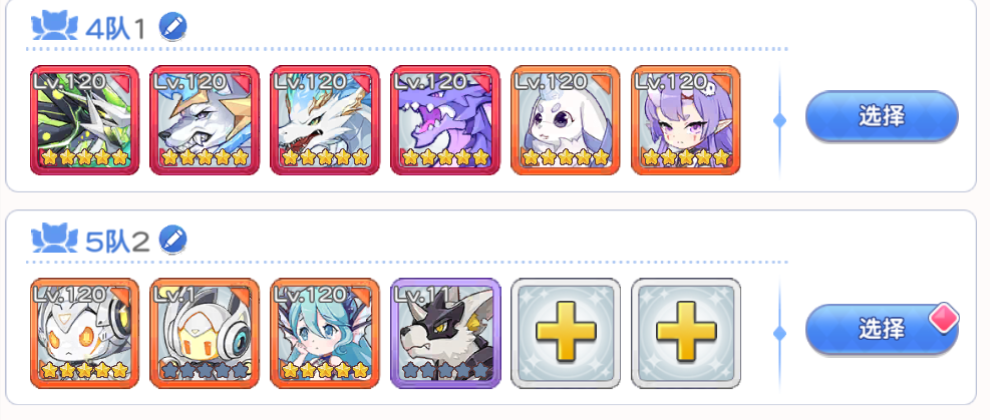Select the purple-haired elf girl character
This screenshot has width=990, height=420.
pyautogui.click(x=686, y=120)
